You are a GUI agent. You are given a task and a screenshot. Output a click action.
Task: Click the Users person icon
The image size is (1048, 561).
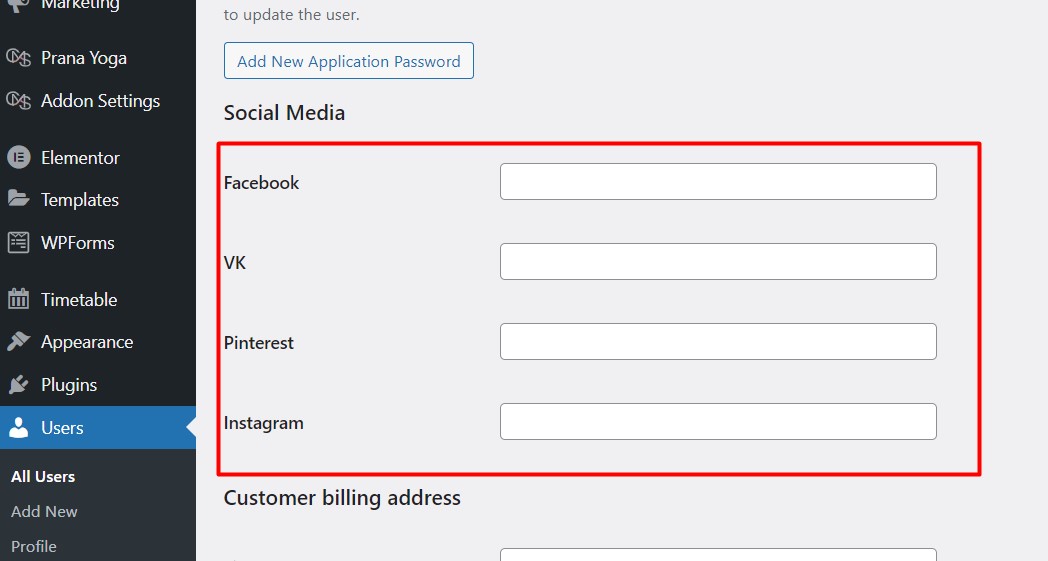(19, 427)
